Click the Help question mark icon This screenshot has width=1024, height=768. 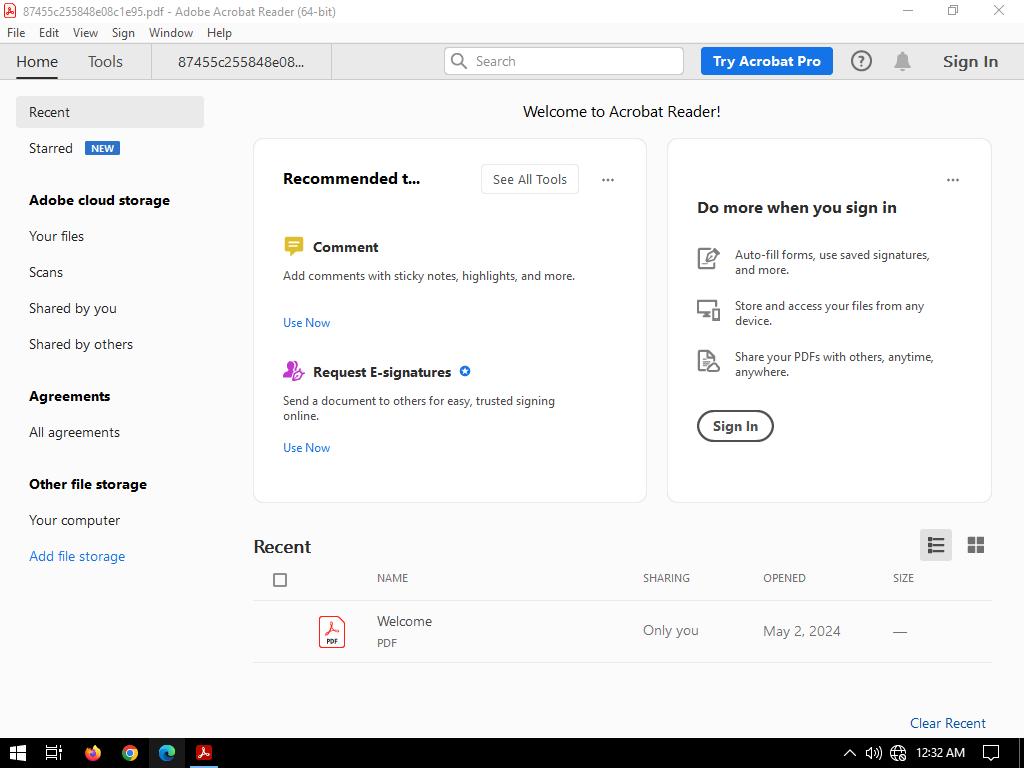pos(861,61)
